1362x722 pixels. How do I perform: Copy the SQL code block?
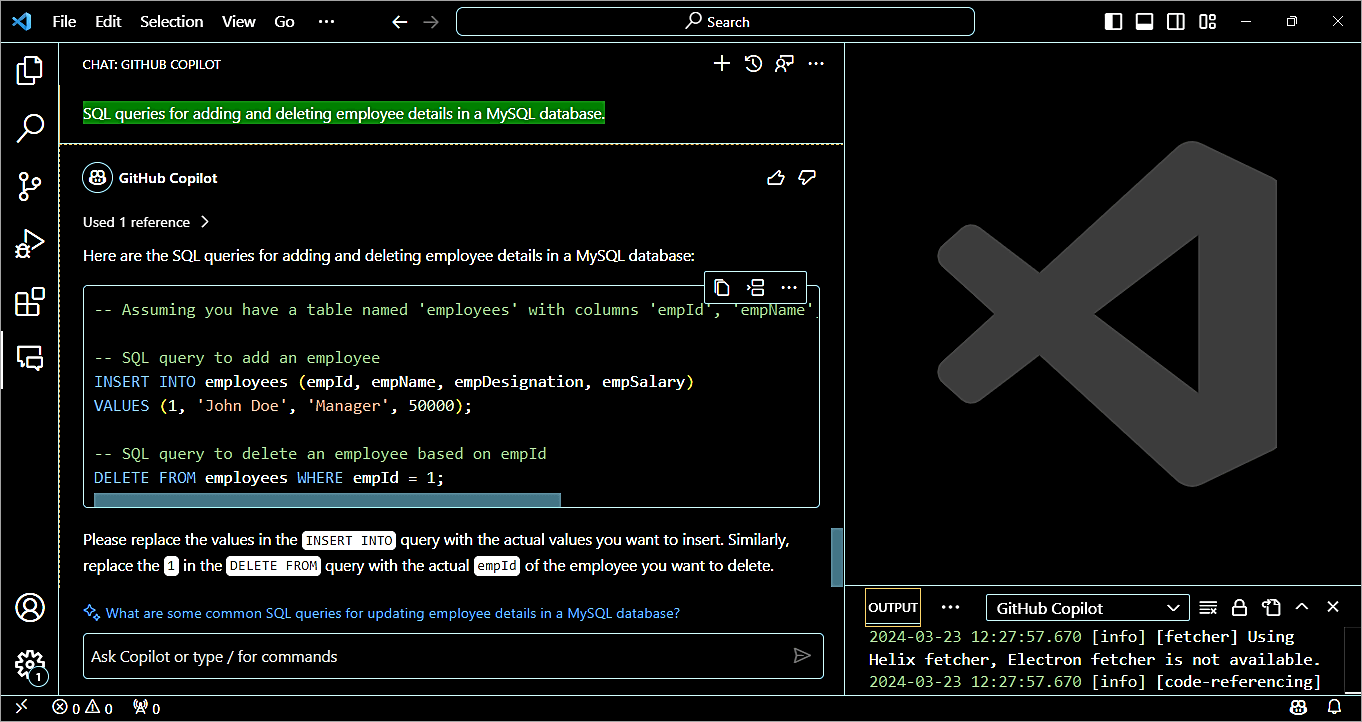tap(722, 288)
